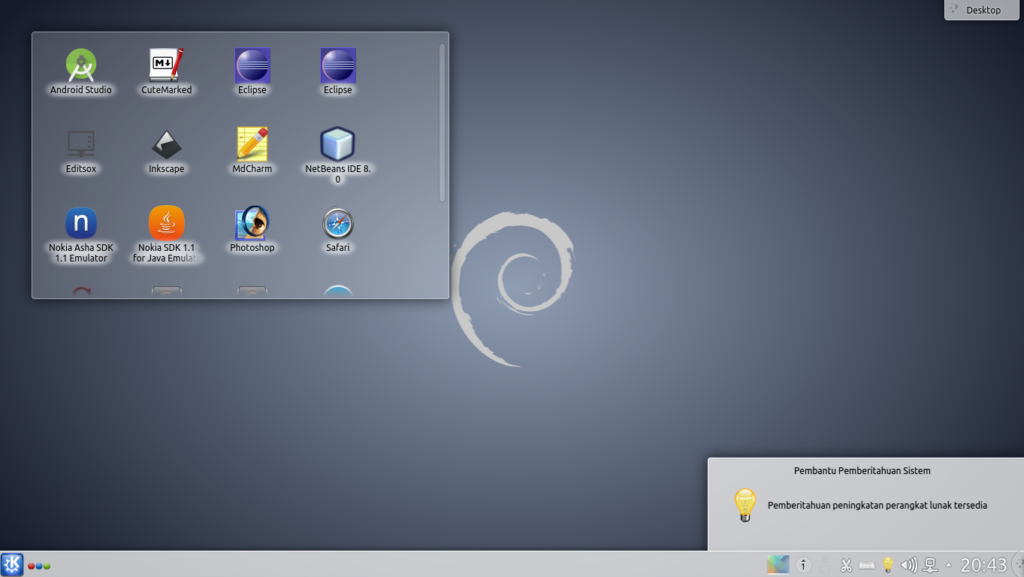Launch the CuteMarked application icon

(x=167, y=65)
